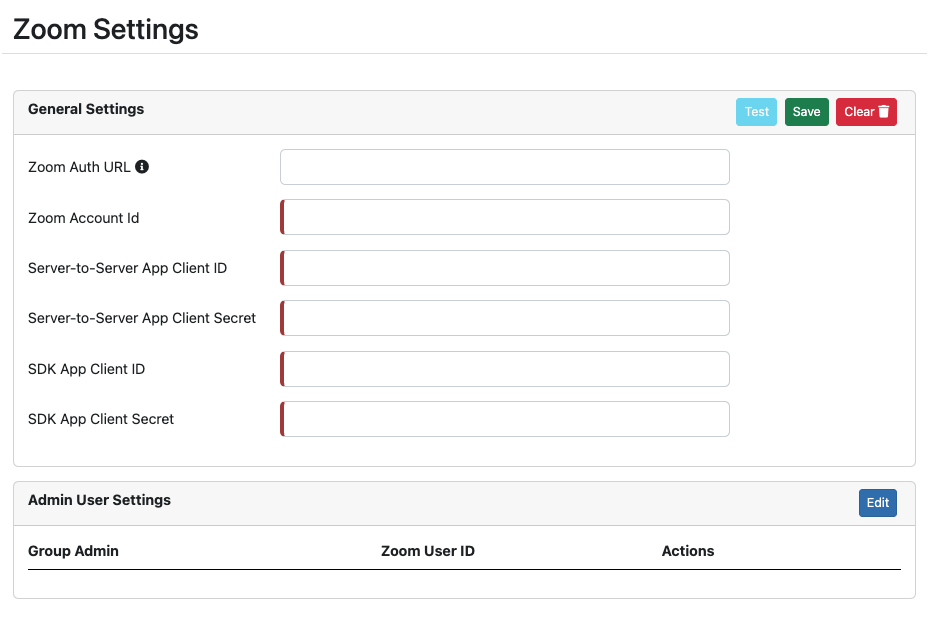This screenshot has height=619, width=932.
Task: Click the Zoom Account Id label
Action: (x=83, y=218)
